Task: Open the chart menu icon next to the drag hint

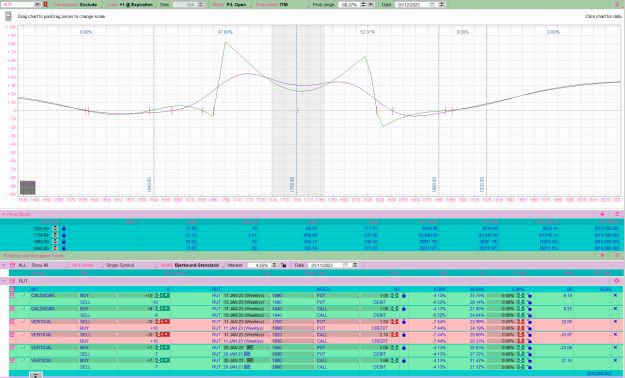Action: coord(8,16)
